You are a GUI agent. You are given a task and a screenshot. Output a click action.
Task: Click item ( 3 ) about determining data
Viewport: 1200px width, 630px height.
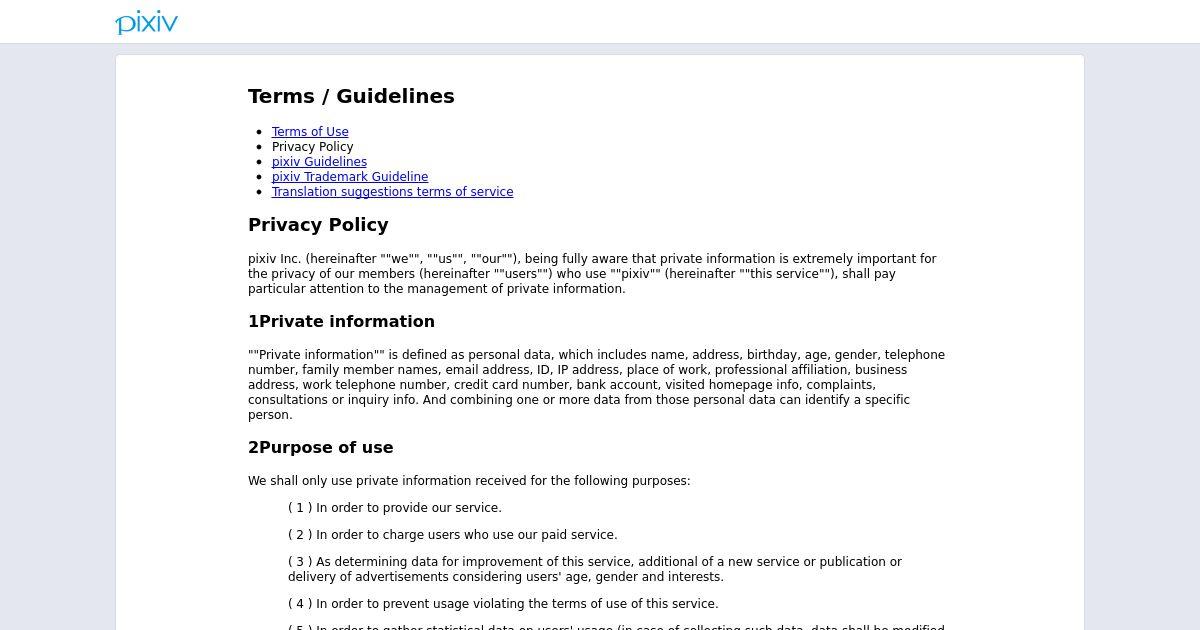[595, 569]
